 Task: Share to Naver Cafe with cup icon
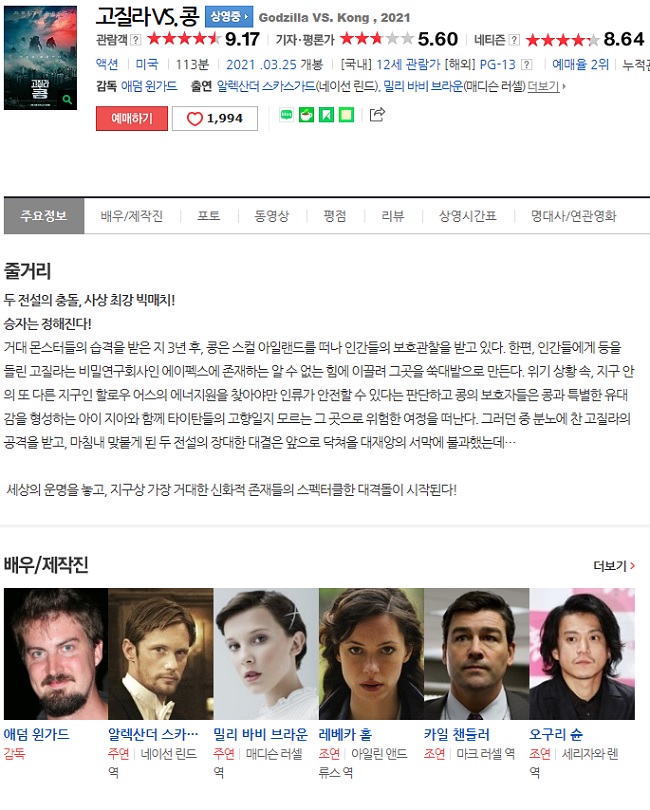coord(306,115)
